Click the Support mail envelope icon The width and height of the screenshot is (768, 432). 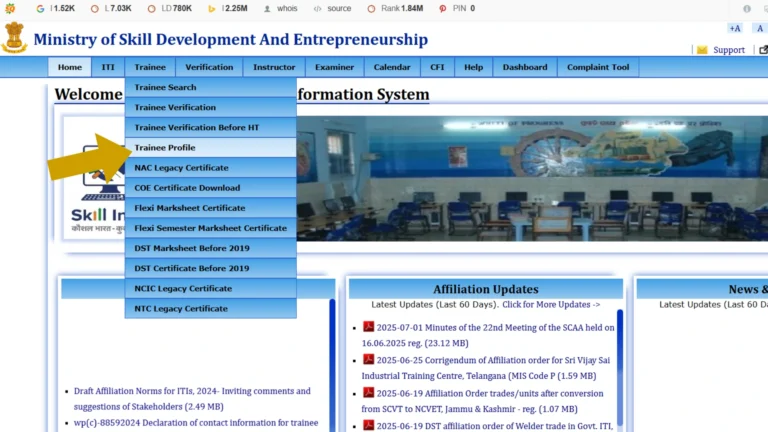tap(702, 50)
